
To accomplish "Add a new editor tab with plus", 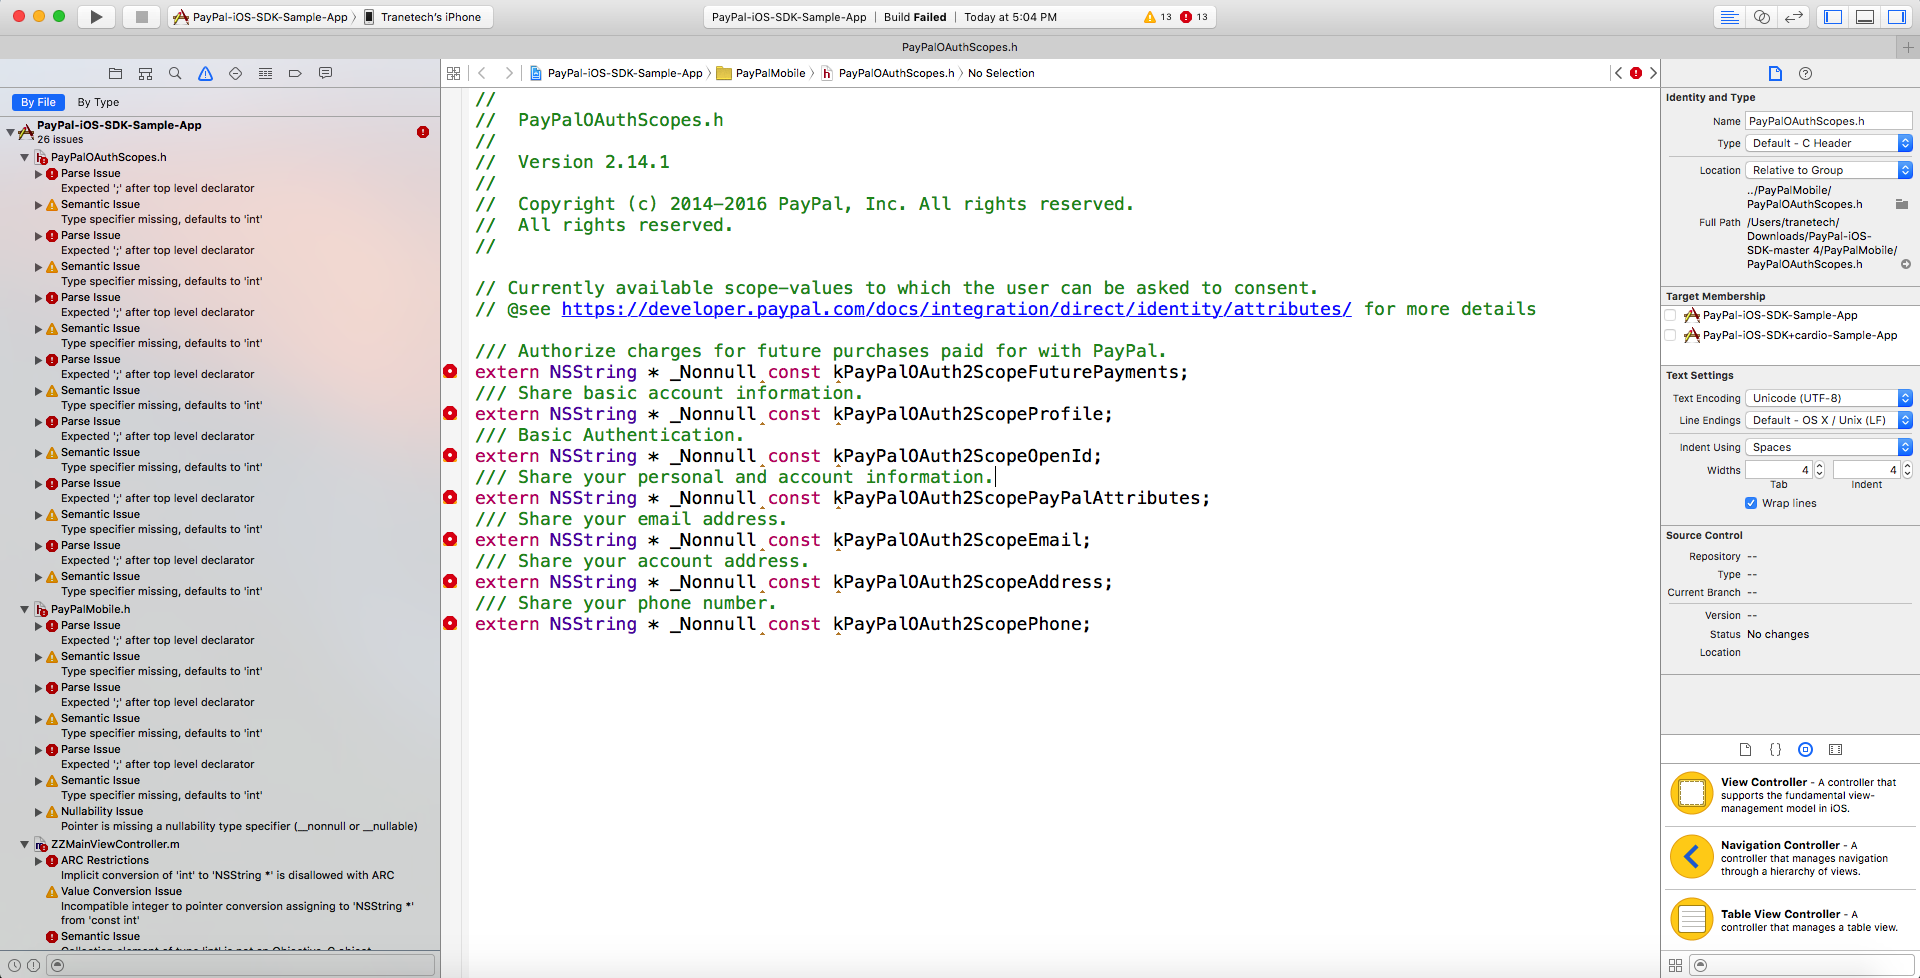I will (1908, 47).
